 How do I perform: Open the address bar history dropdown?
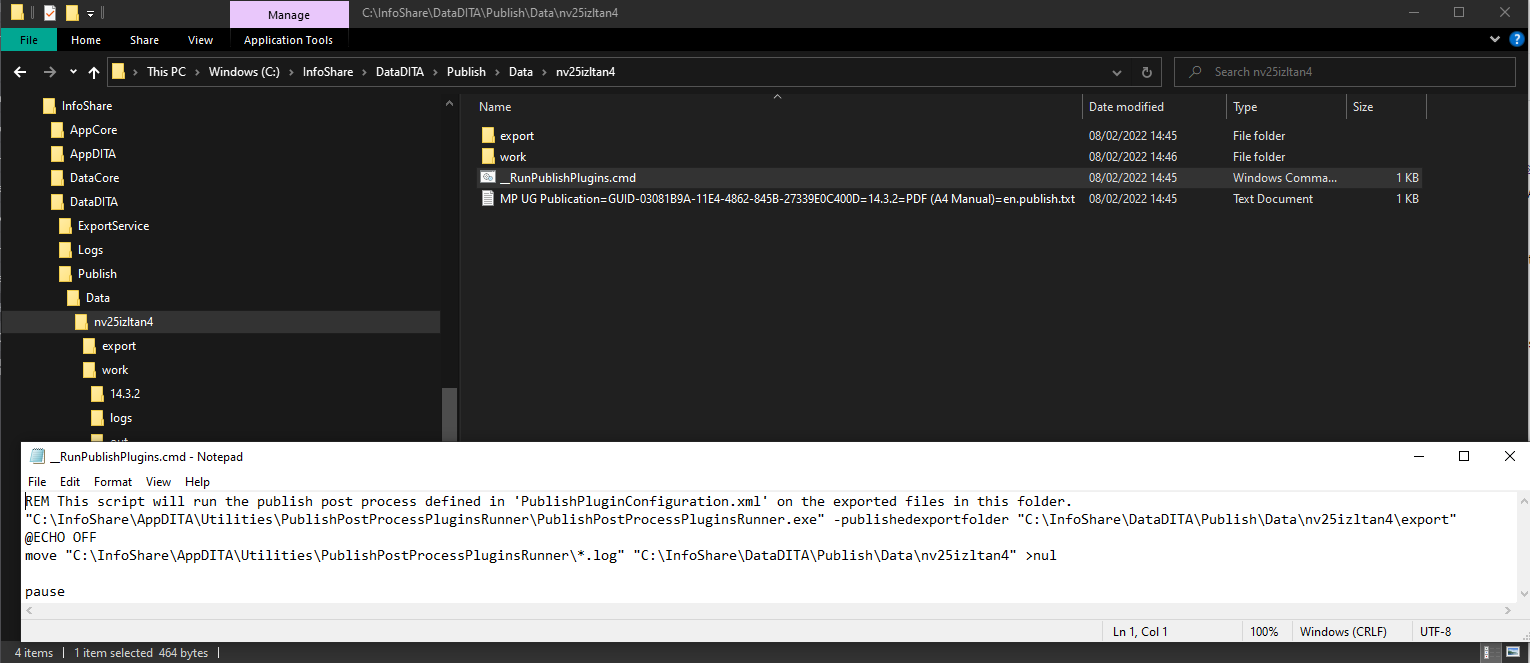click(1117, 71)
